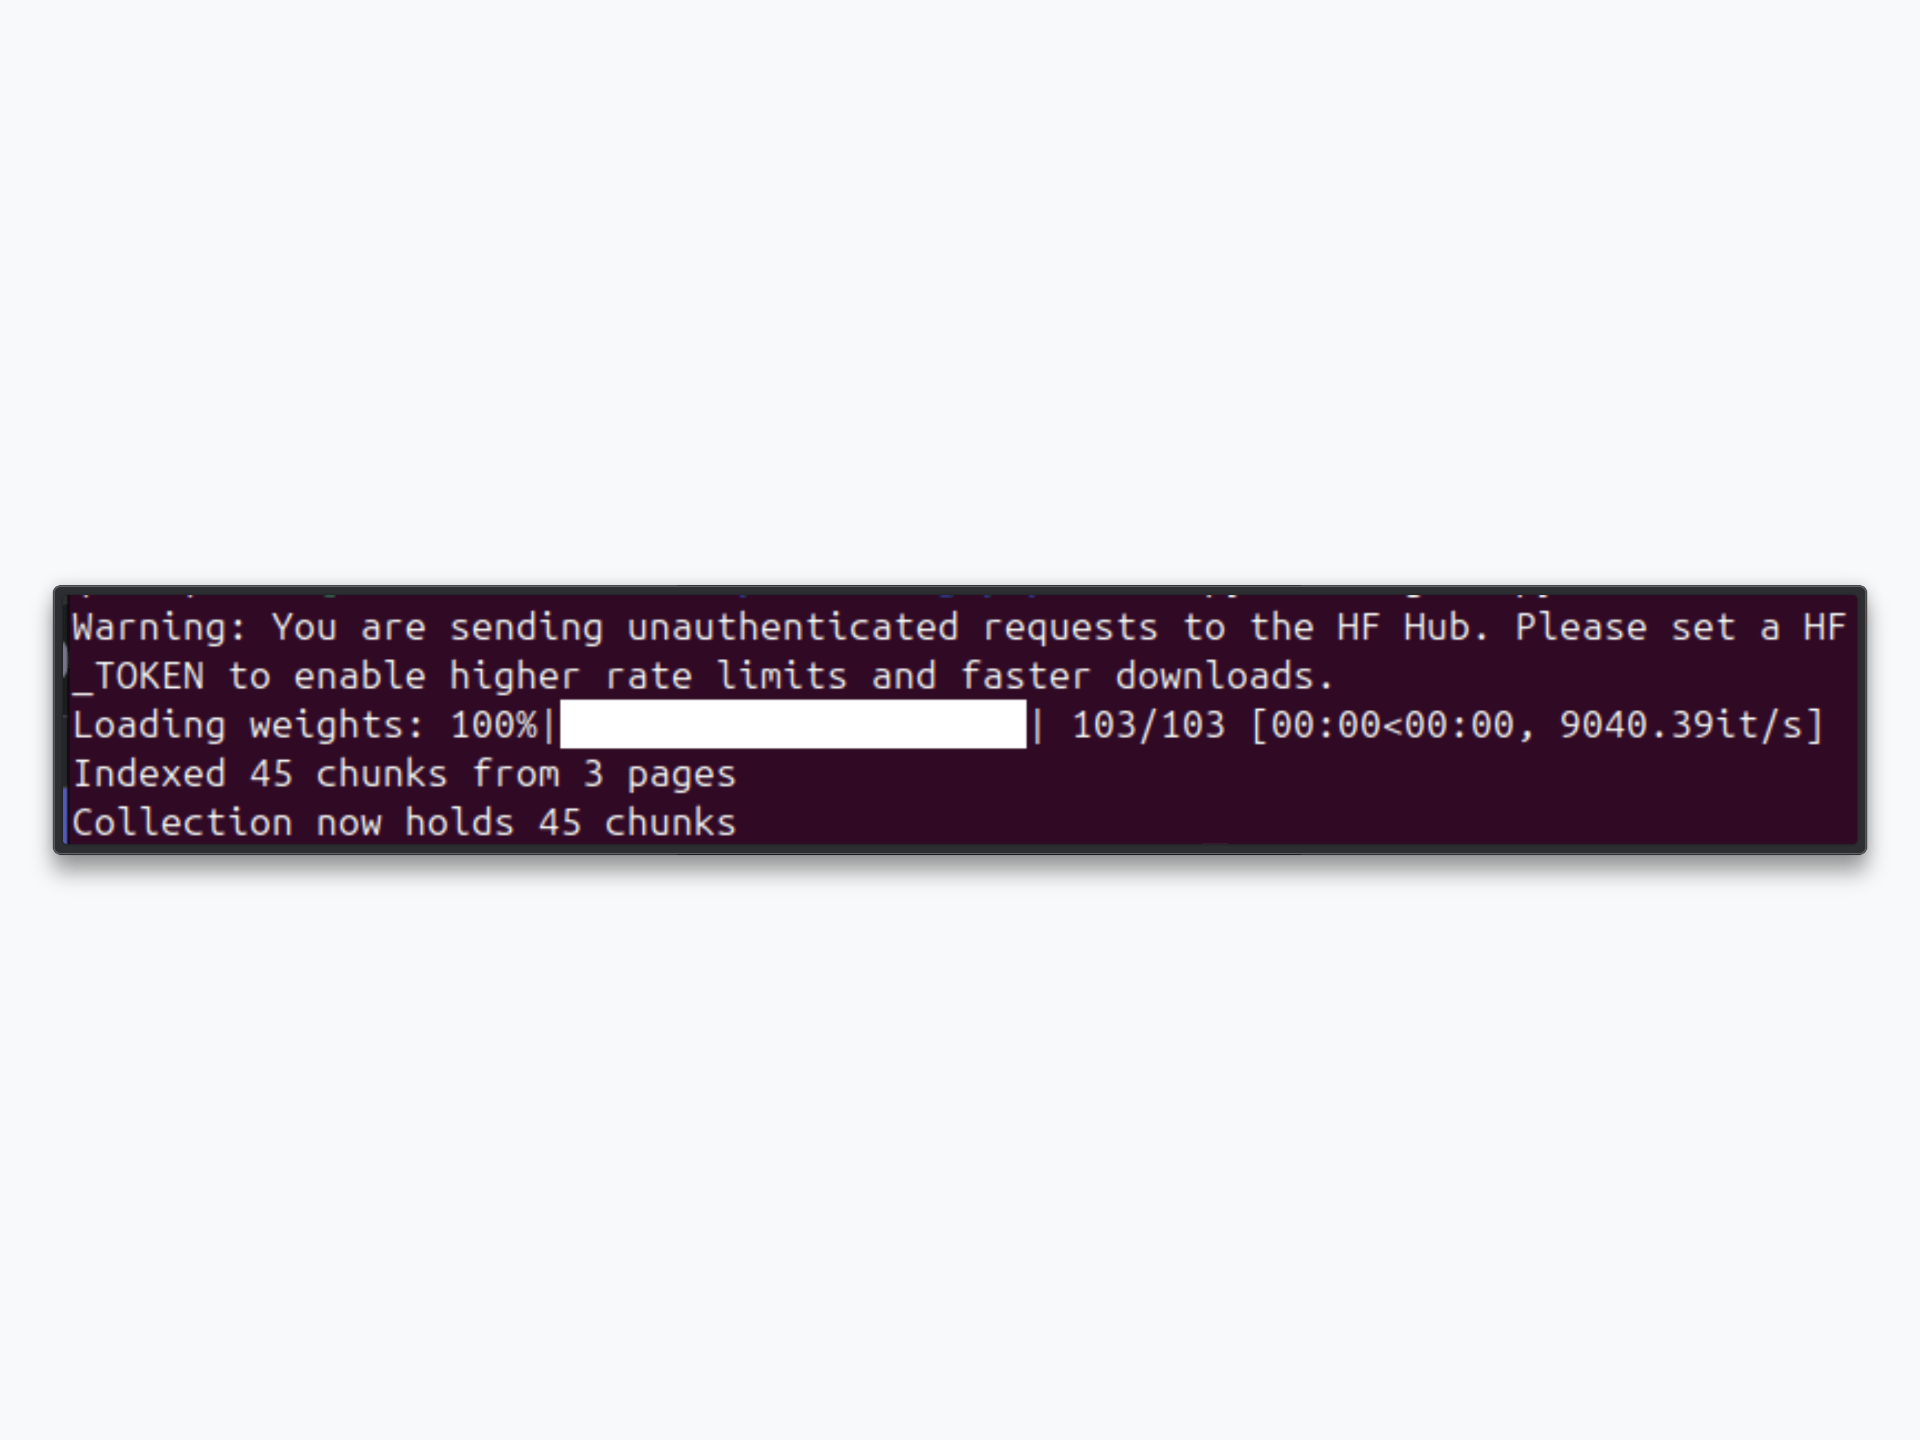
Task: Click the word "sending" in the warning
Action: (x=526, y=629)
